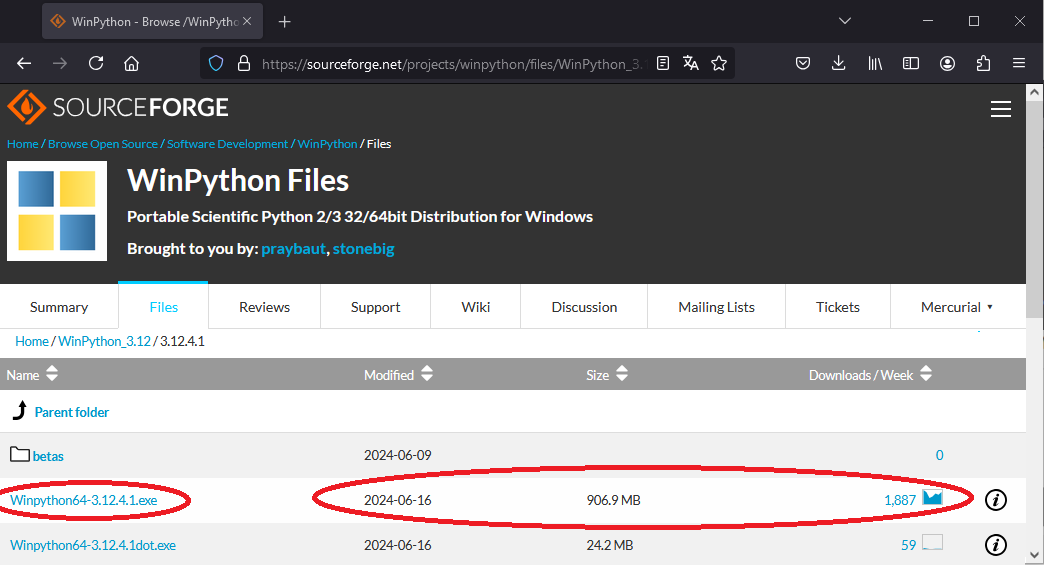Open the betas folder icon
Viewport: 1044px width, 565px height.
tap(20, 455)
